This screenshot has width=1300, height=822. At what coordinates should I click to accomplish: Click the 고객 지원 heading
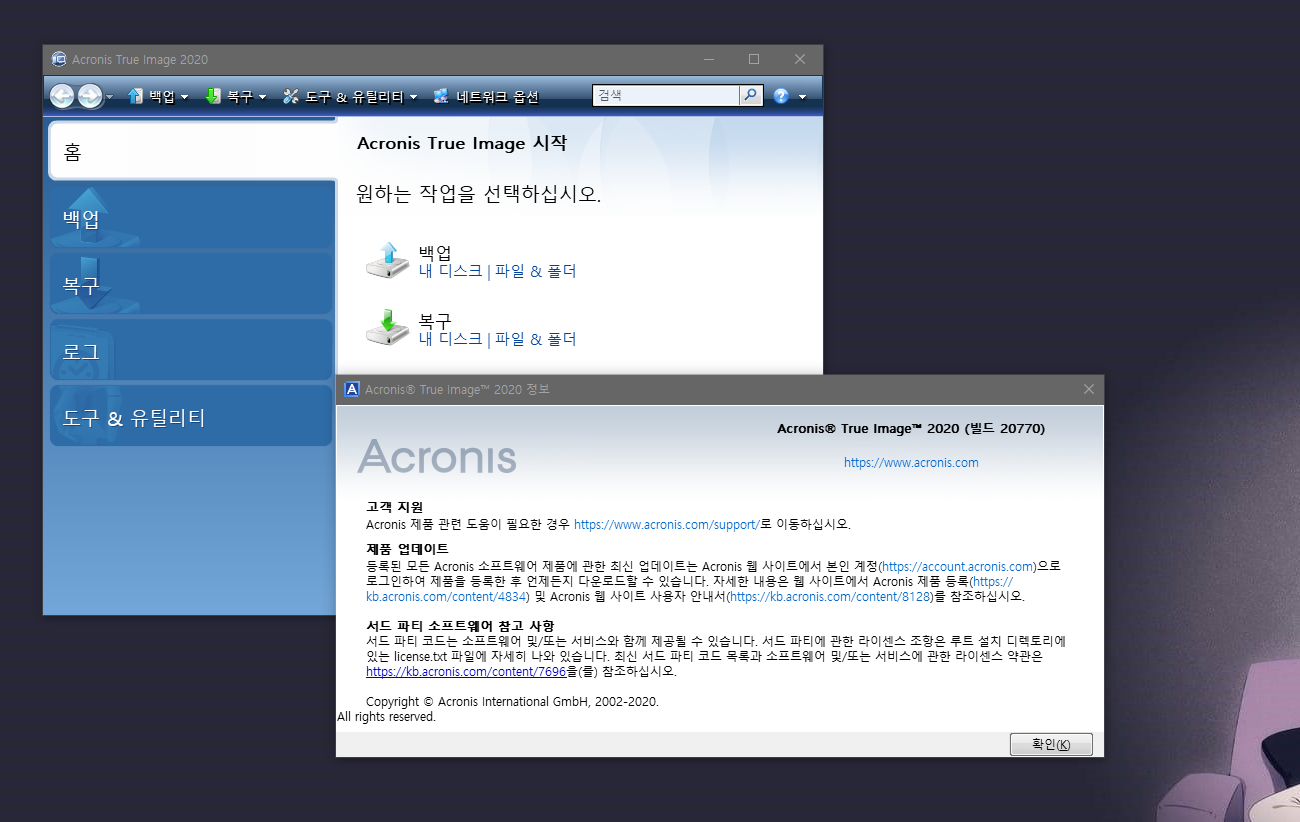click(395, 507)
